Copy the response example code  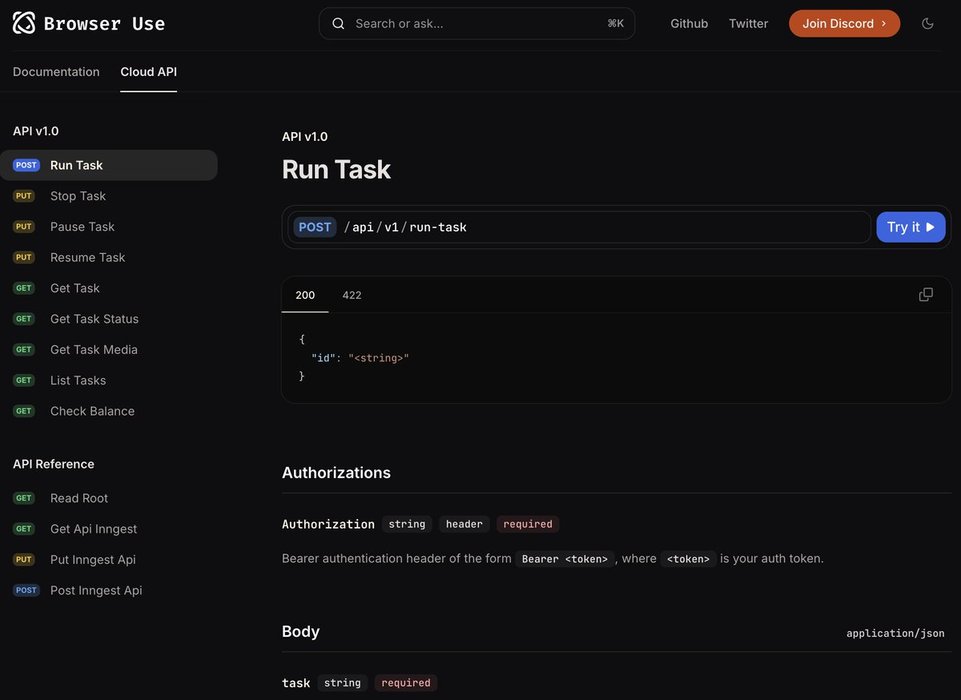[x=925, y=294]
